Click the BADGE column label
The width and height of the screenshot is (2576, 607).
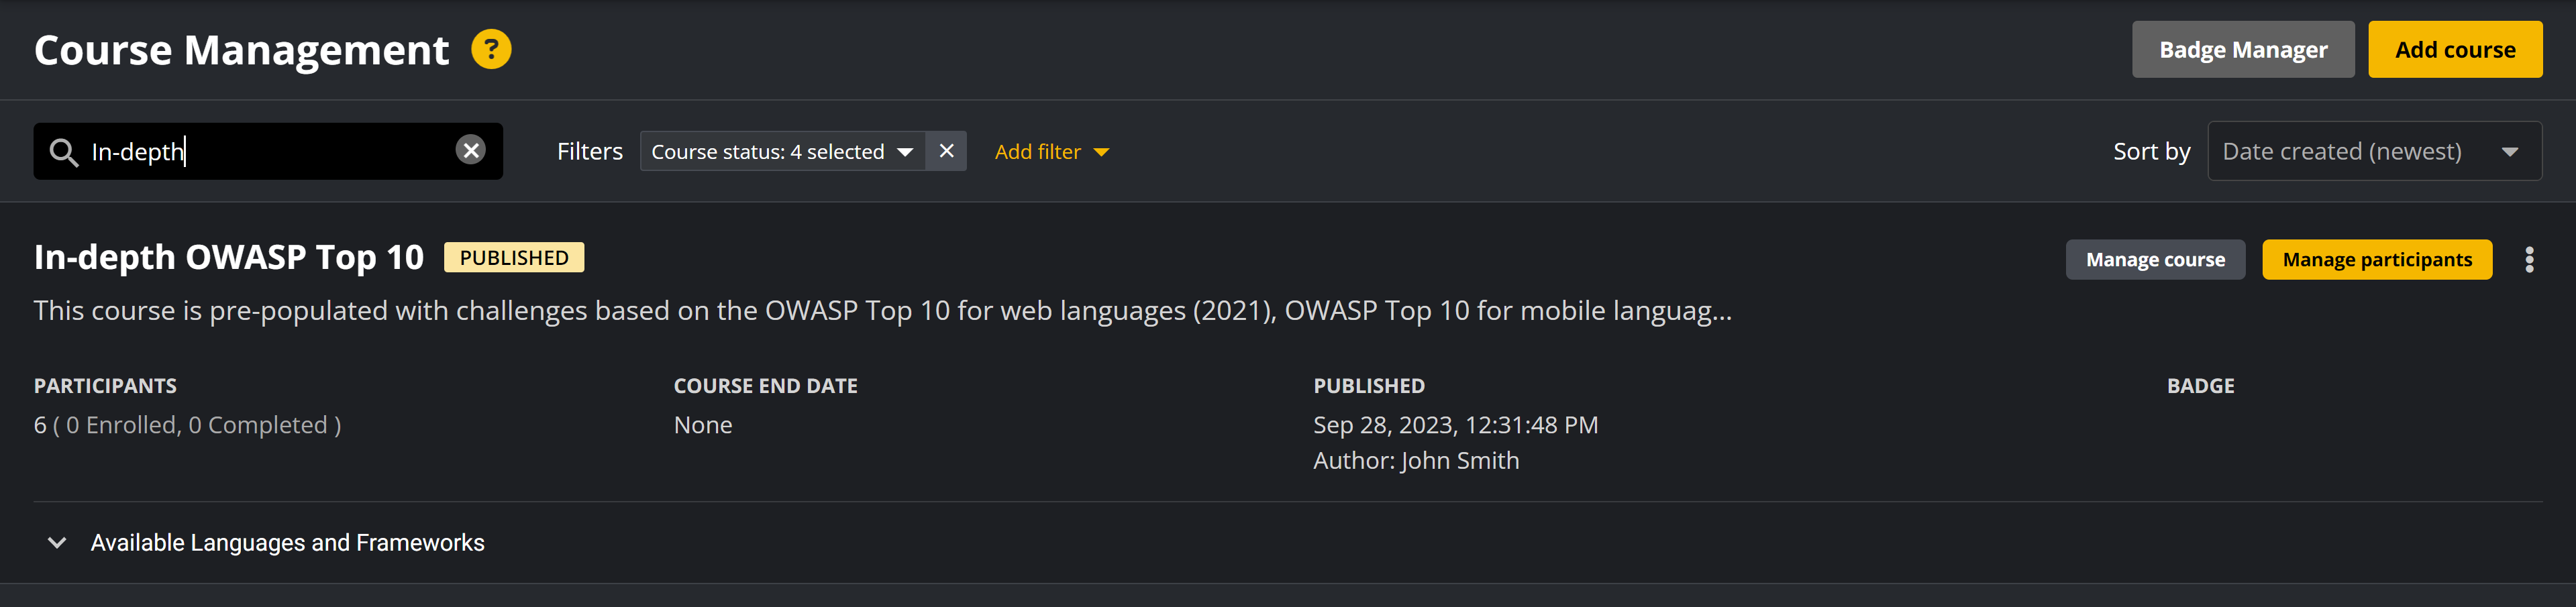pos(2200,386)
